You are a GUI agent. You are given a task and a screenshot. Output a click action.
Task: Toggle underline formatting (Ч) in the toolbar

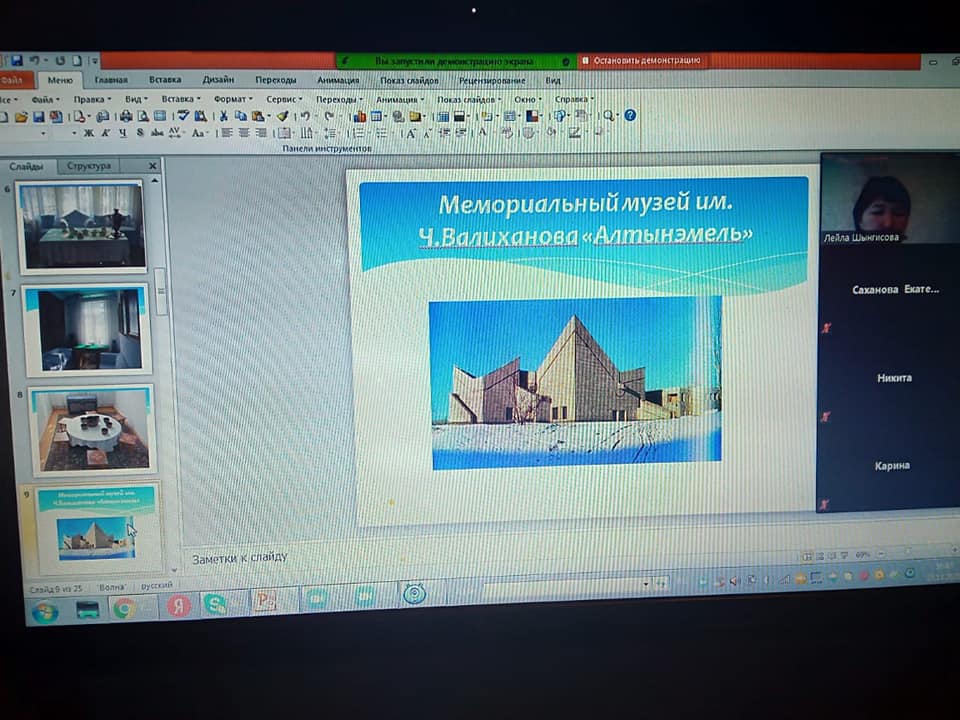coord(122,132)
